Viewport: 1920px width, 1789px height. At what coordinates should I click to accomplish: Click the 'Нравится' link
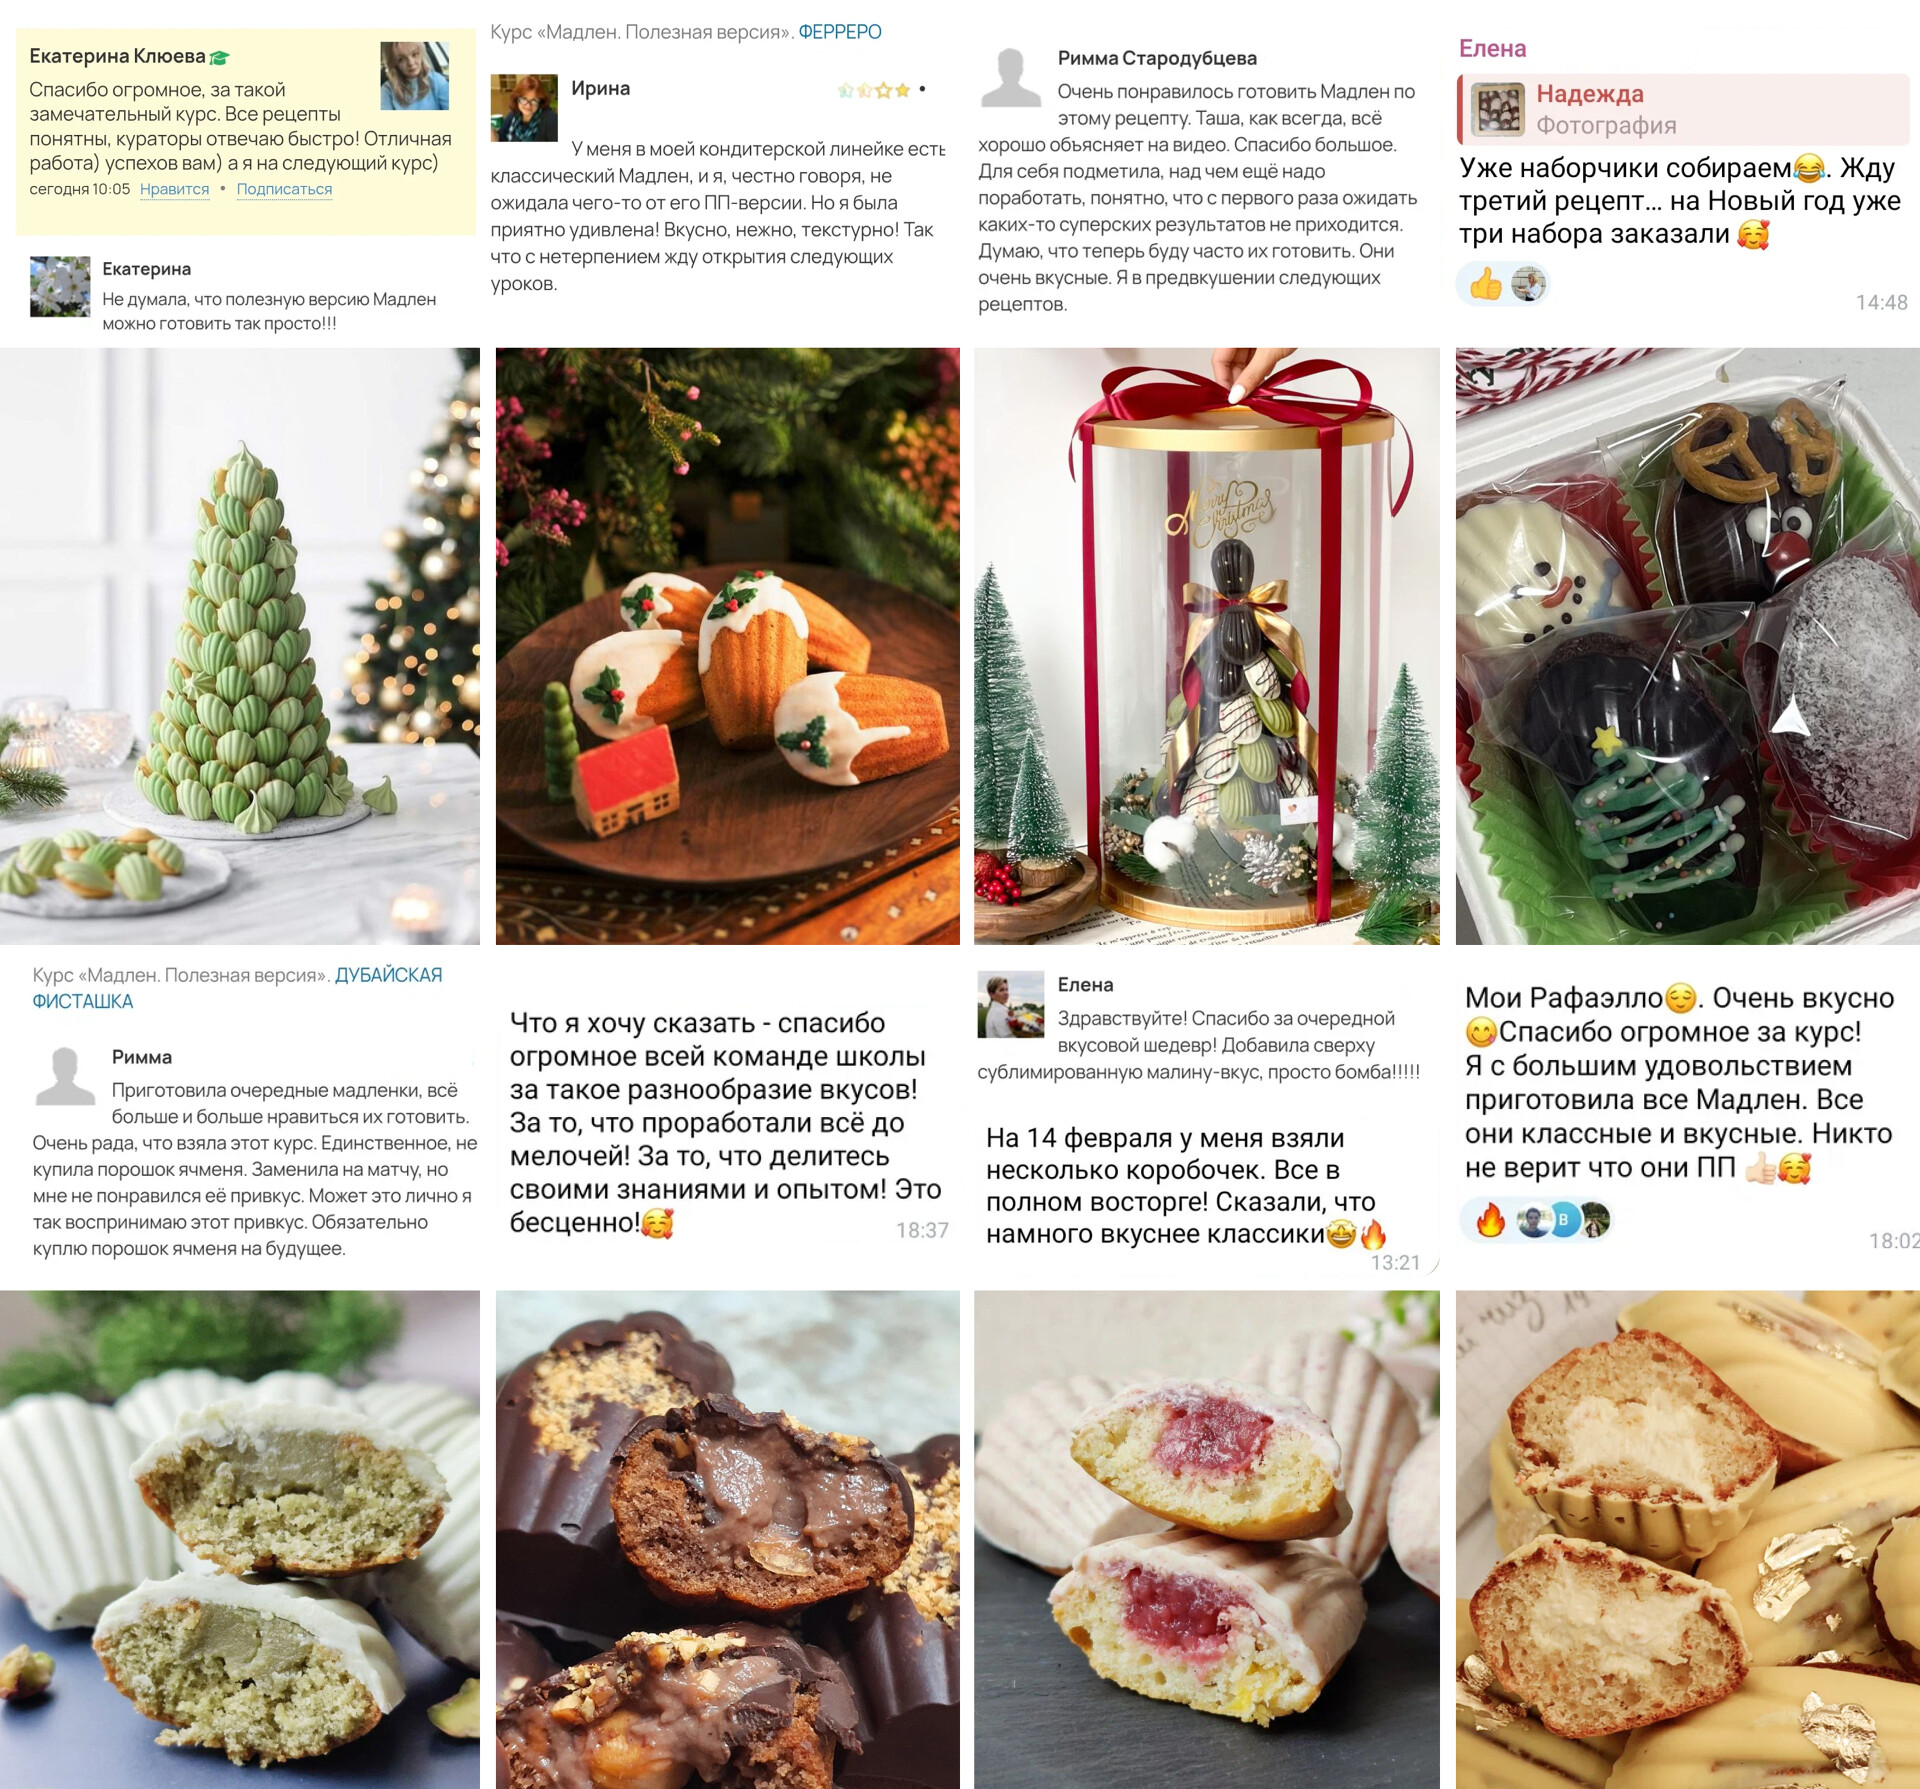174,189
